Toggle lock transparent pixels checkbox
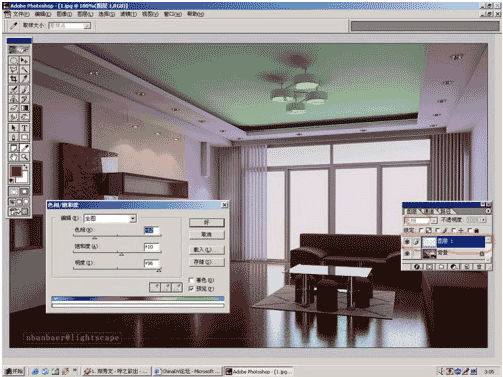This screenshot has width=503, height=377. click(421, 230)
